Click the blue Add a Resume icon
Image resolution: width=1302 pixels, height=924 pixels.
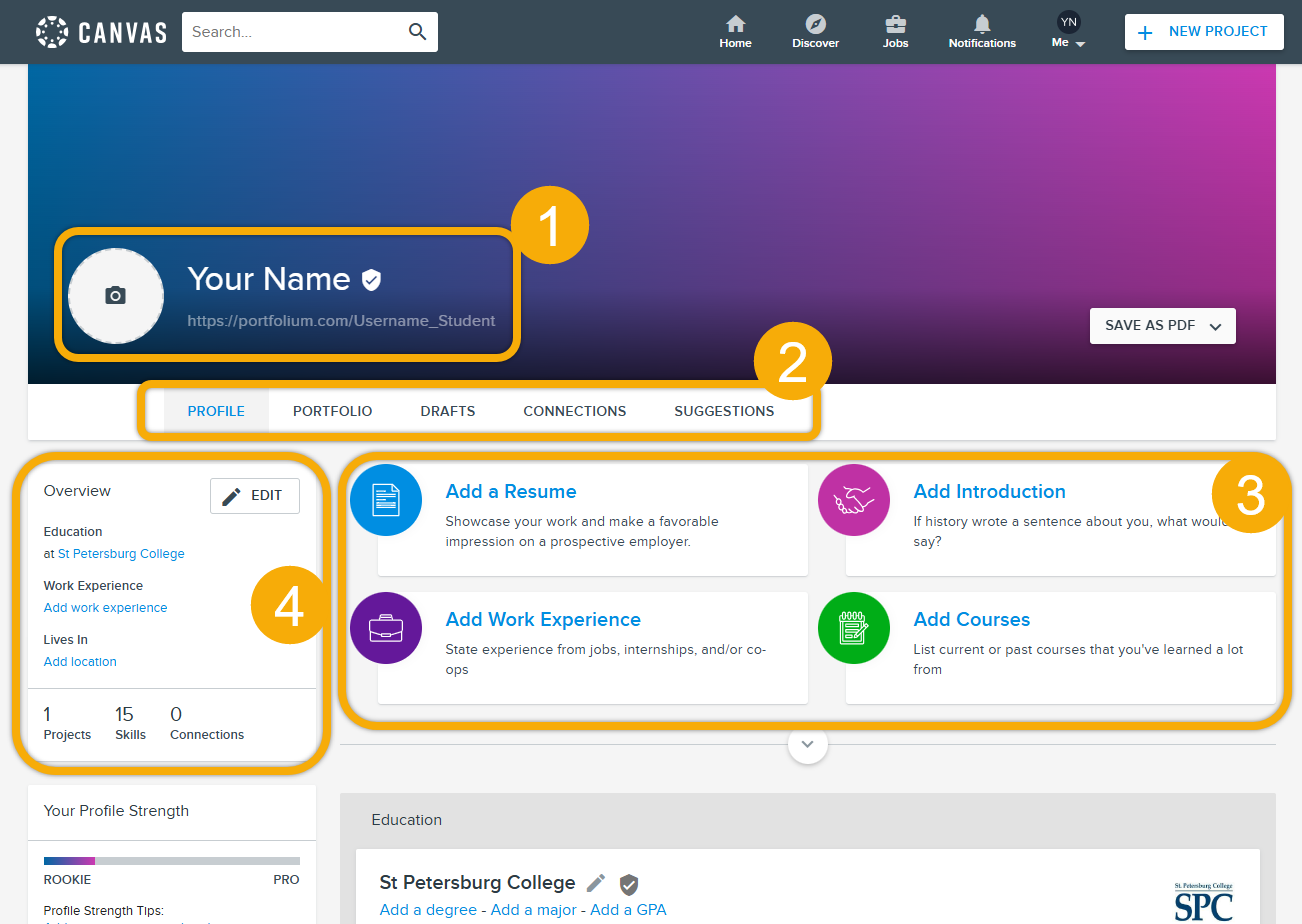click(386, 500)
